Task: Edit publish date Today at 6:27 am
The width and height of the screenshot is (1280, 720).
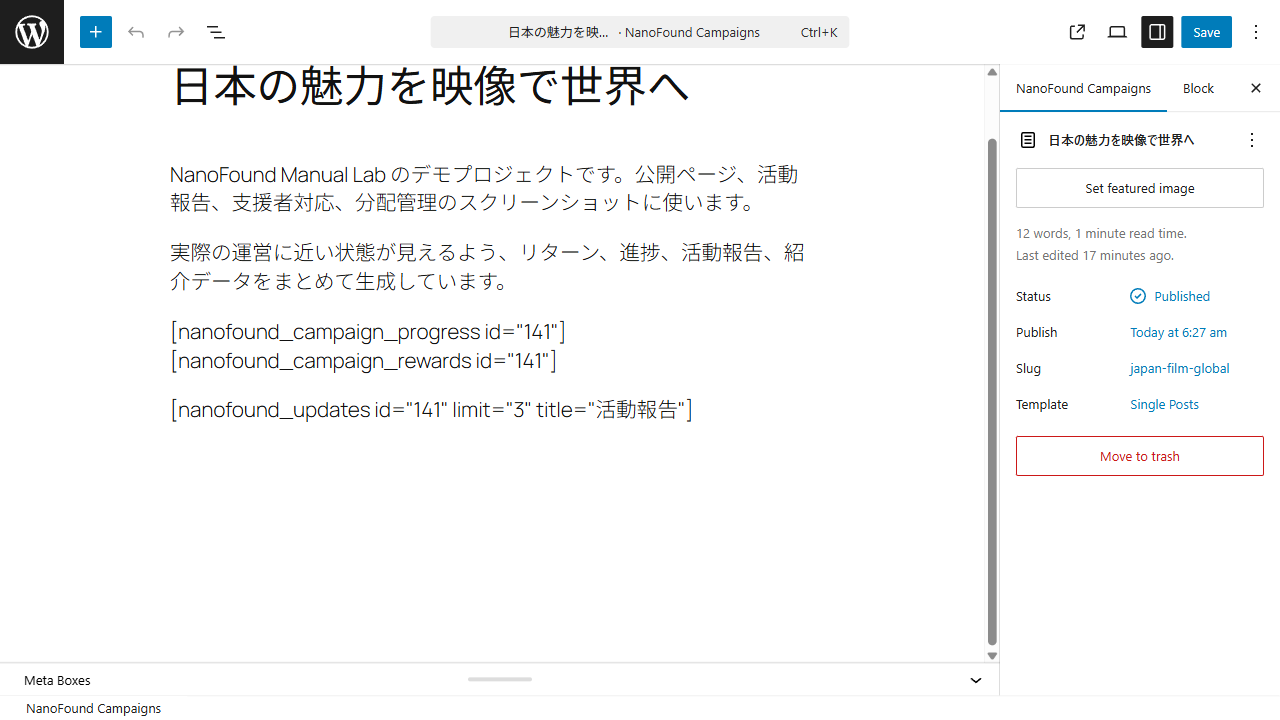Action: coord(1178,332)
